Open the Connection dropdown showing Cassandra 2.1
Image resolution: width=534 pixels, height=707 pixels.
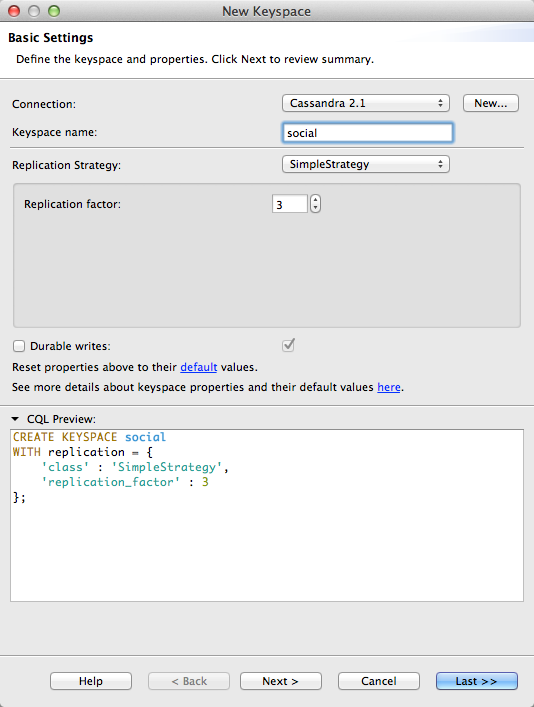[366, 103]
